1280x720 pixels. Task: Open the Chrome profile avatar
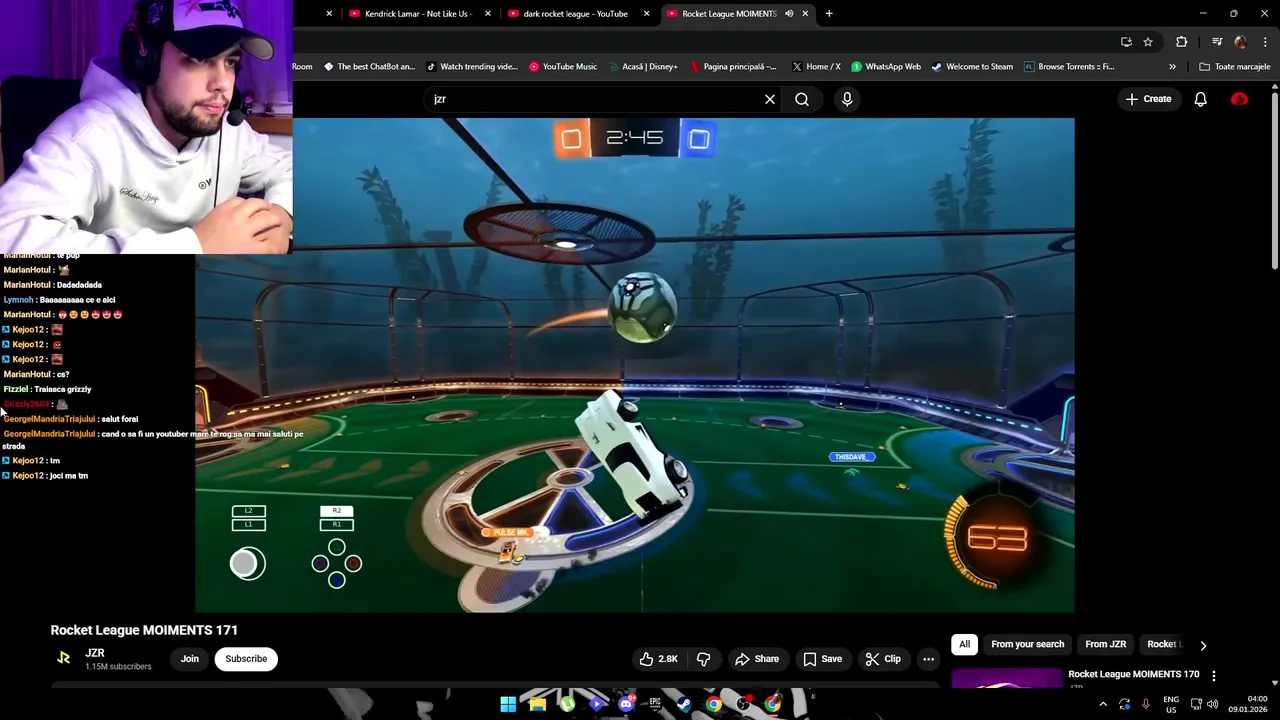pyautogui.click(x=1241, y=42)
